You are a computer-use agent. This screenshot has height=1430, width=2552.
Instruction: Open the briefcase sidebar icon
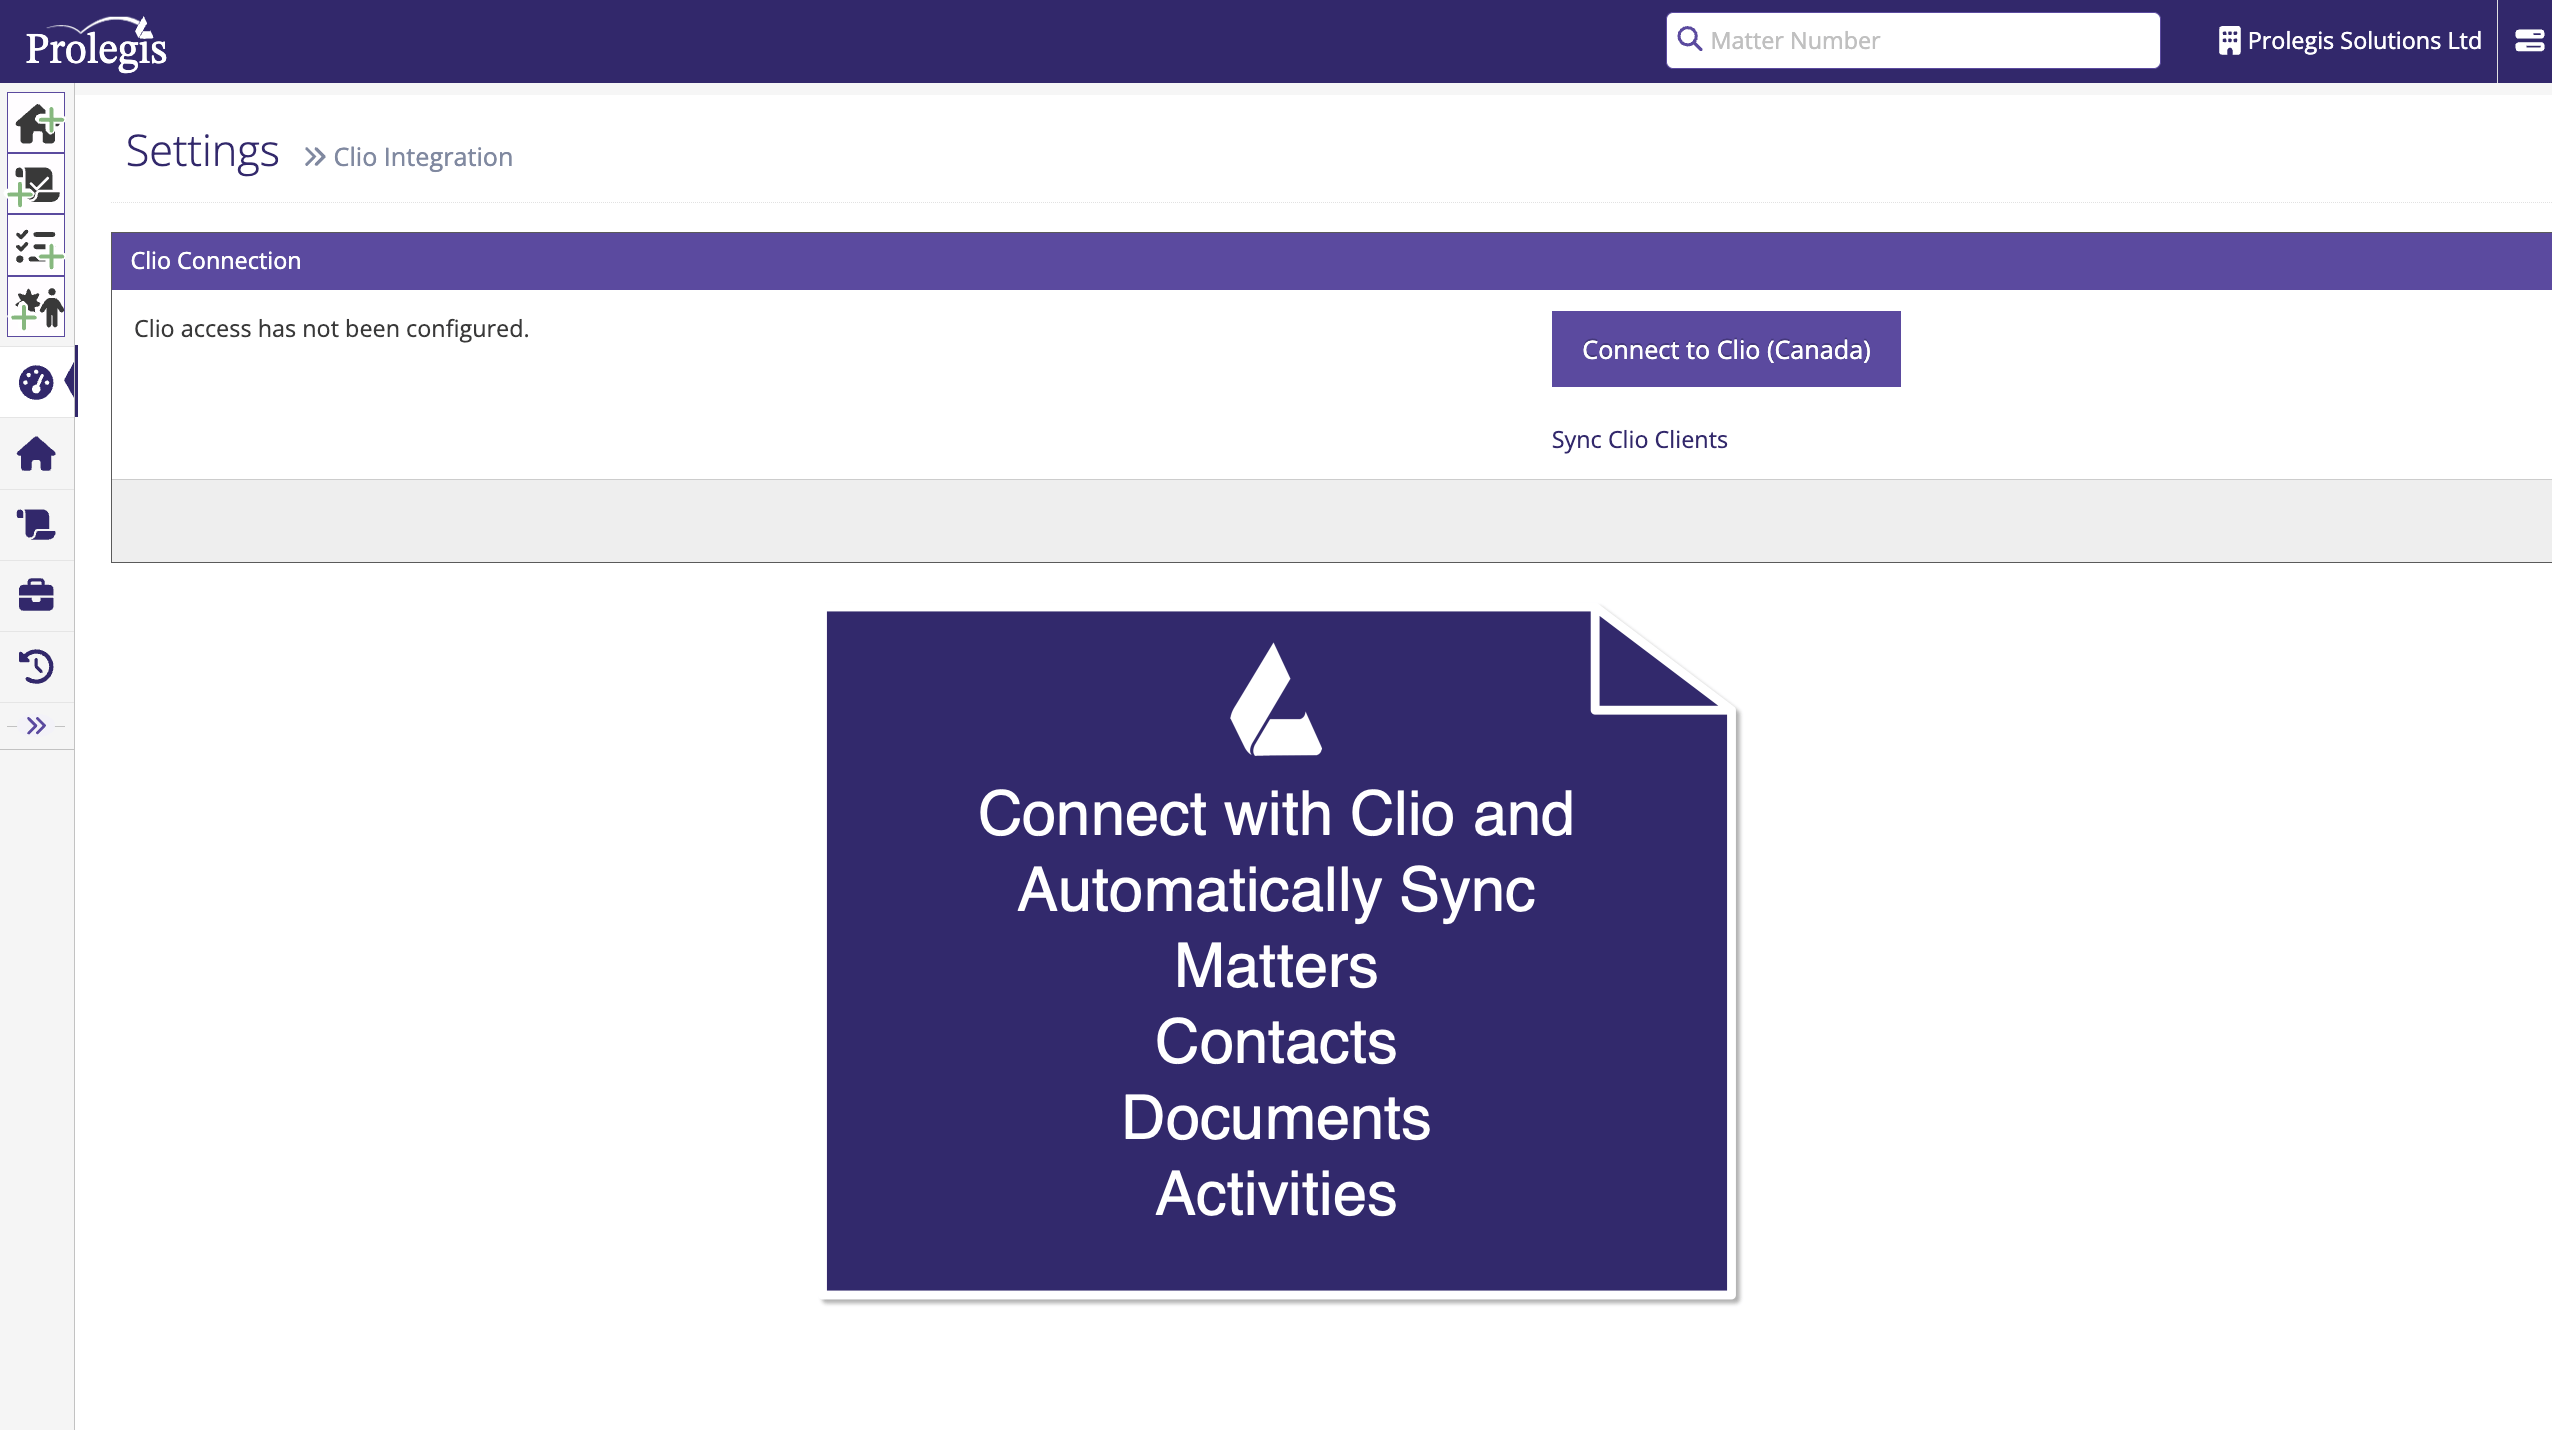pyautogui.click(x=36, y=595)
